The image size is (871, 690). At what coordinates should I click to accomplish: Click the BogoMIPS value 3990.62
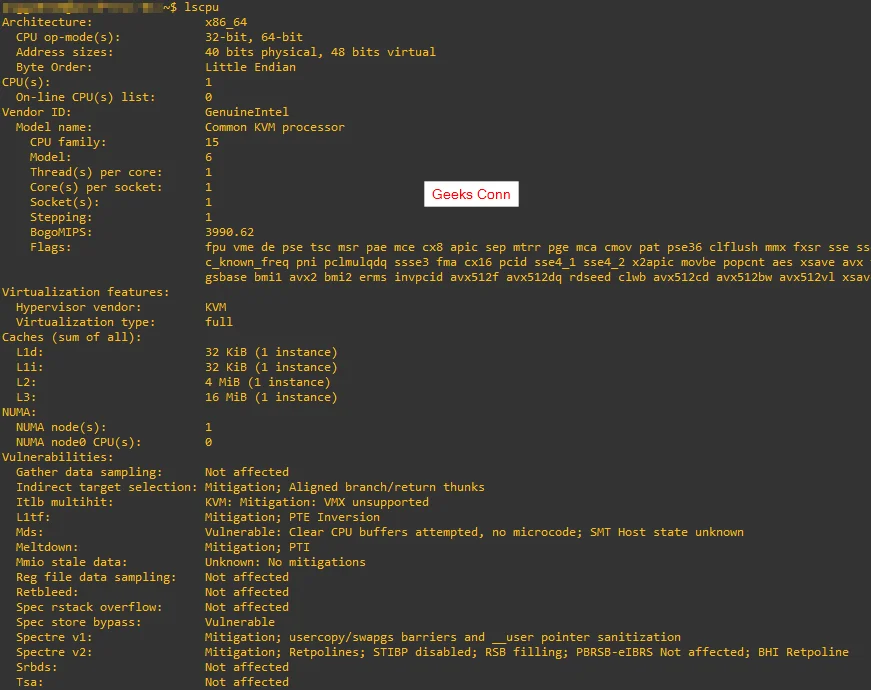pos(231,231)
